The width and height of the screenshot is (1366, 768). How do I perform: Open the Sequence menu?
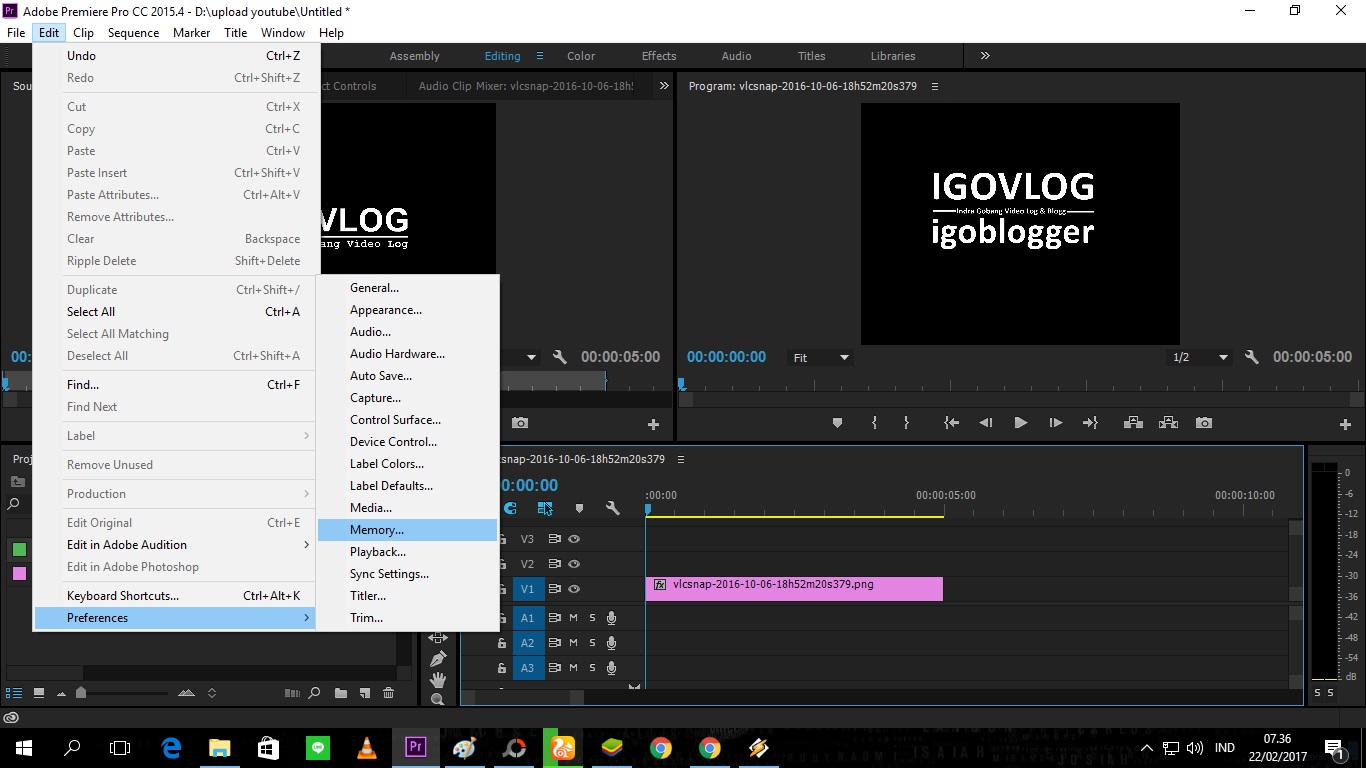[x=133, y=33]
